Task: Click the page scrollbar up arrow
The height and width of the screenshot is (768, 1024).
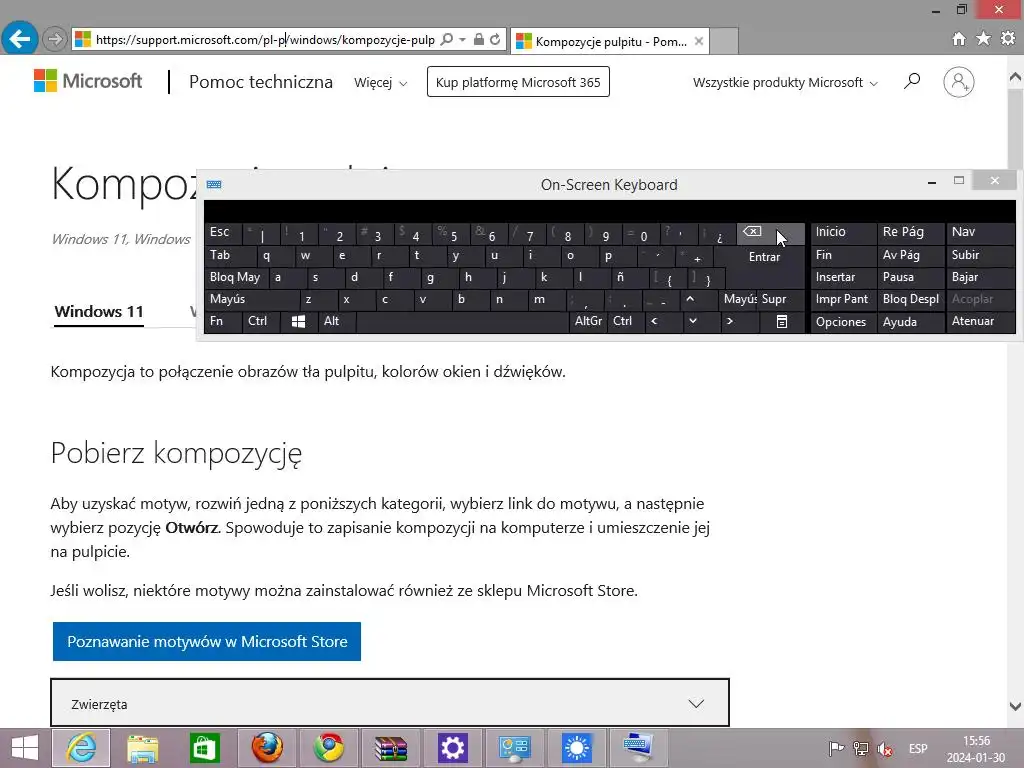Action: 1015,77
